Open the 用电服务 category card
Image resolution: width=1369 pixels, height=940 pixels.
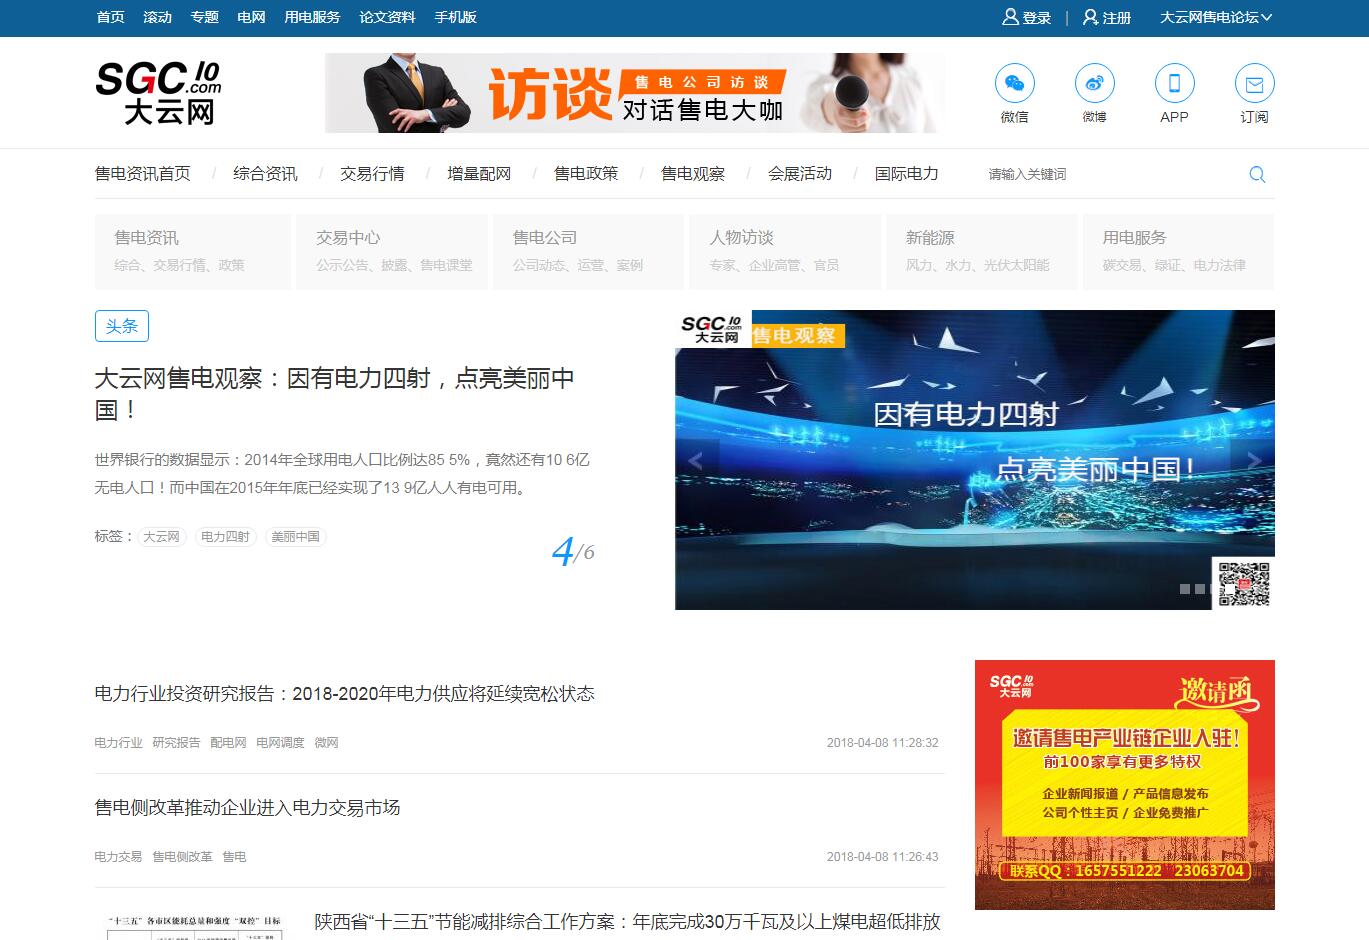pos(1178,252)
